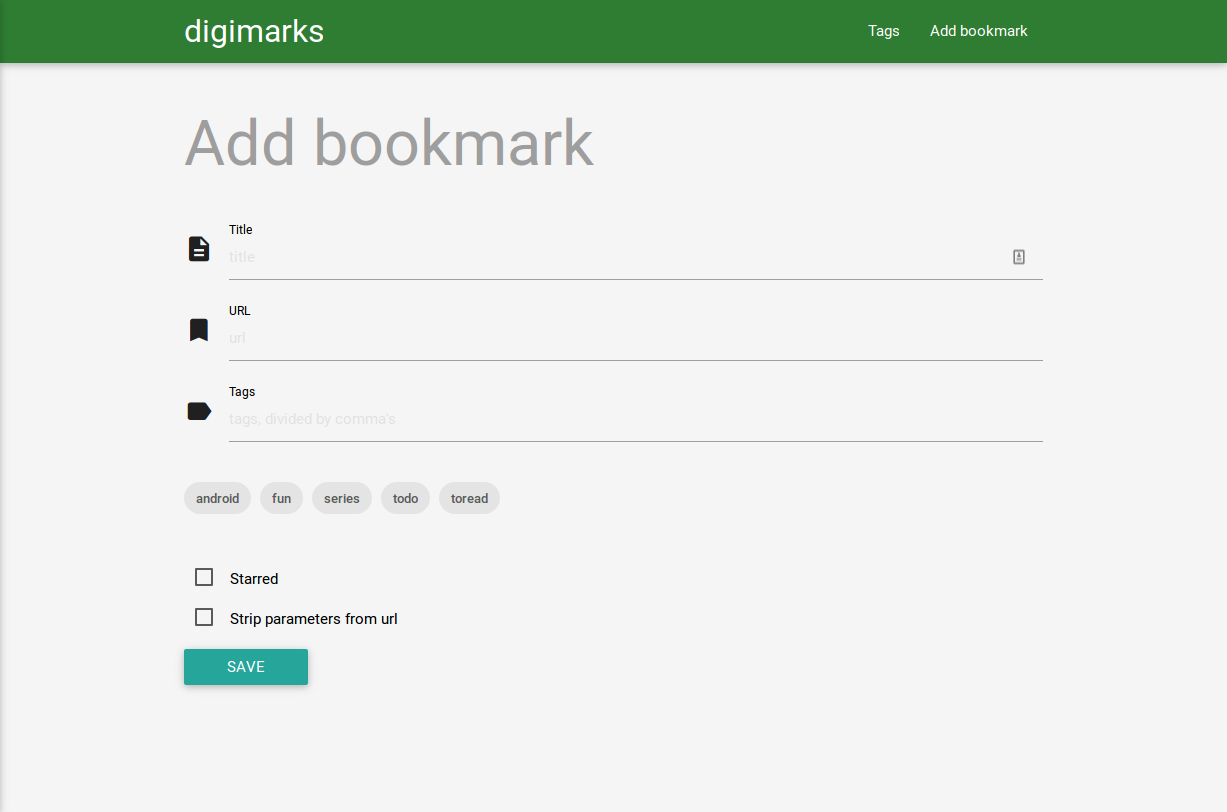Click the tag icon beside the Tags field

pyautogui.click(x=198, y=410)
